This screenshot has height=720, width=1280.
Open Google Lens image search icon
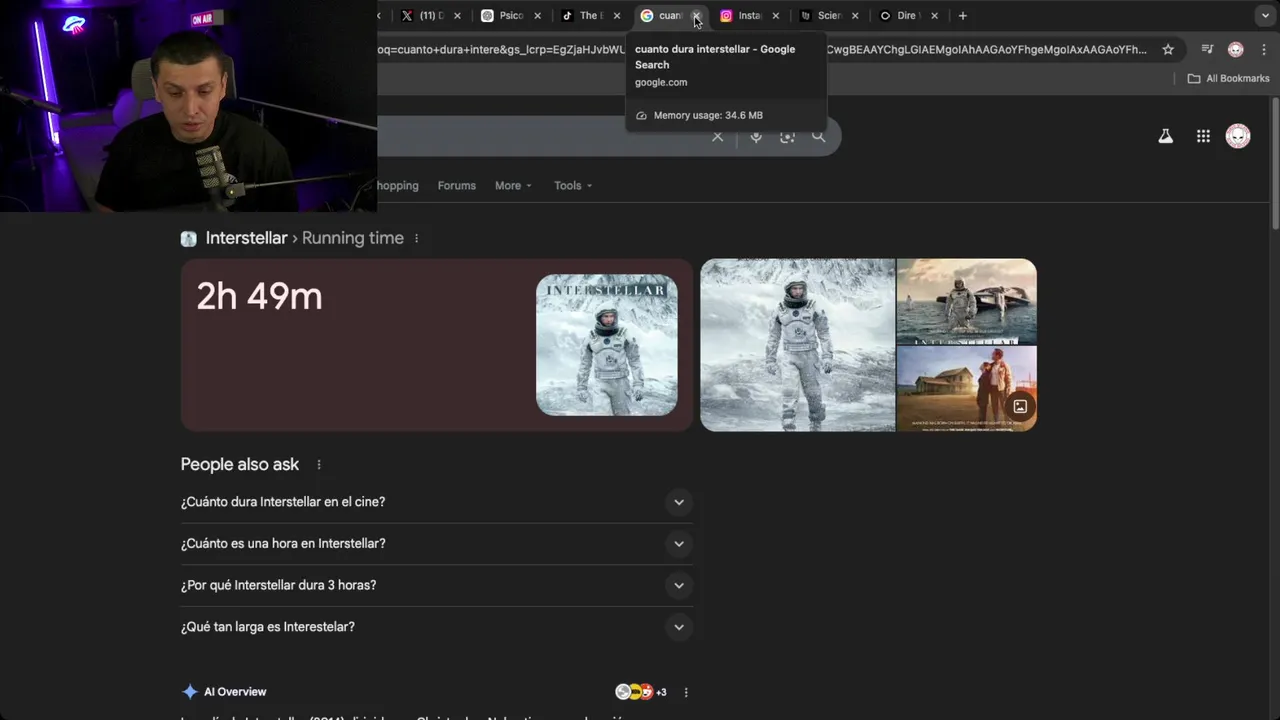pos(787,137)
